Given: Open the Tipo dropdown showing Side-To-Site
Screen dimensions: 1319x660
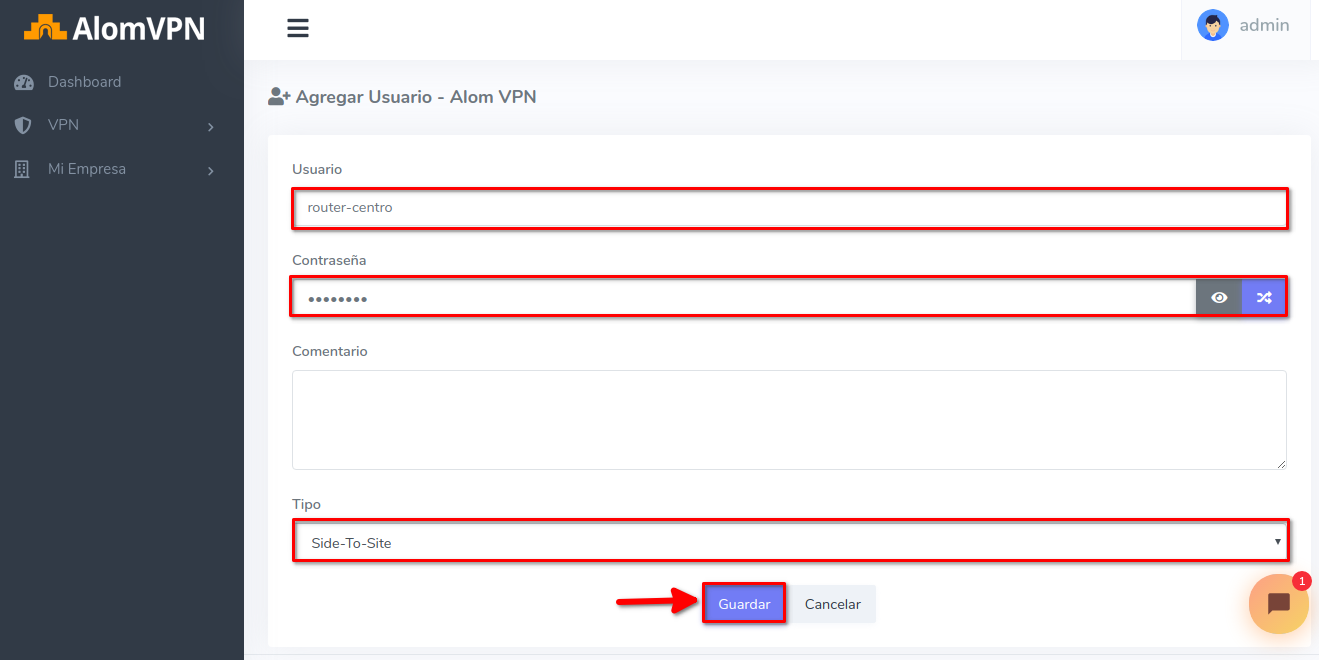Looking at the screenshot, I should pyautogui.click(x=790, y=542).
